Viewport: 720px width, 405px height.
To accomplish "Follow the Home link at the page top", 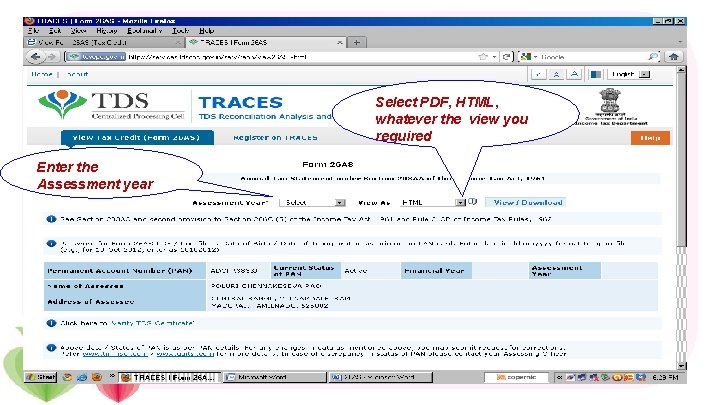I will click(x=42, y=74).
